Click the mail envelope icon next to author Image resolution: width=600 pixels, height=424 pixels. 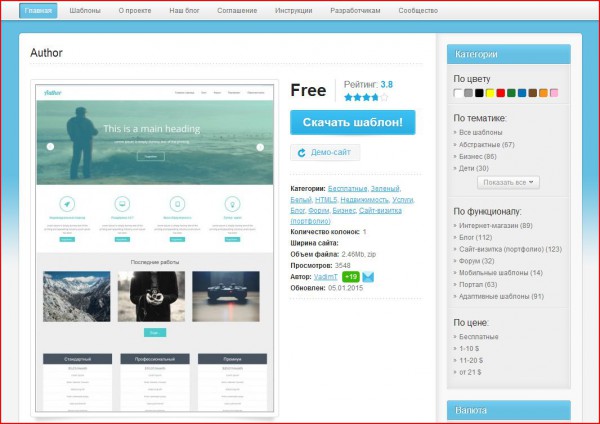point(368,276)
